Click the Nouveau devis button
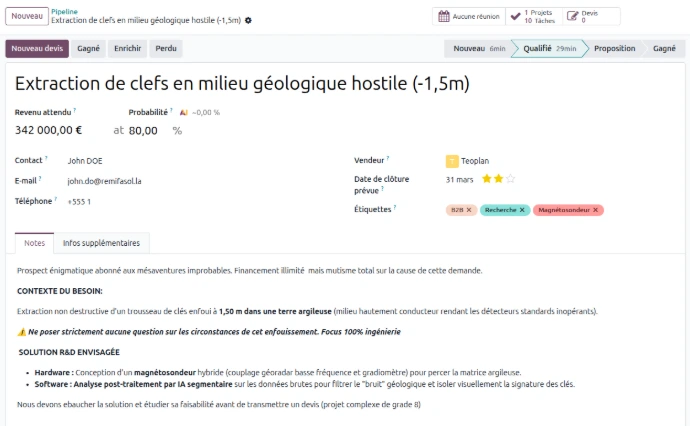This screenshot has height=426, width=690. pyautogui.click(x=37, y=48)
